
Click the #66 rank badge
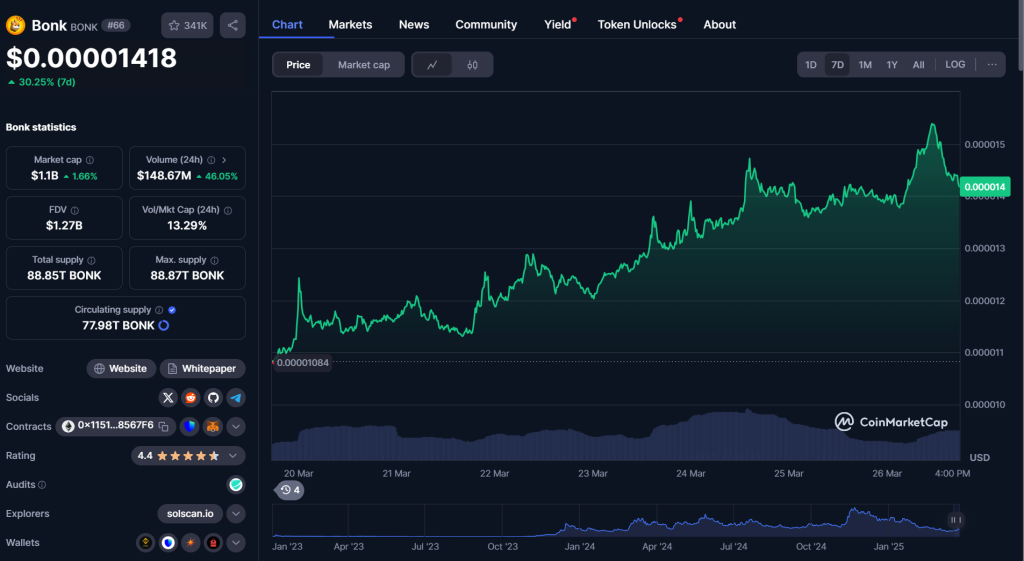tap(116, 25)
